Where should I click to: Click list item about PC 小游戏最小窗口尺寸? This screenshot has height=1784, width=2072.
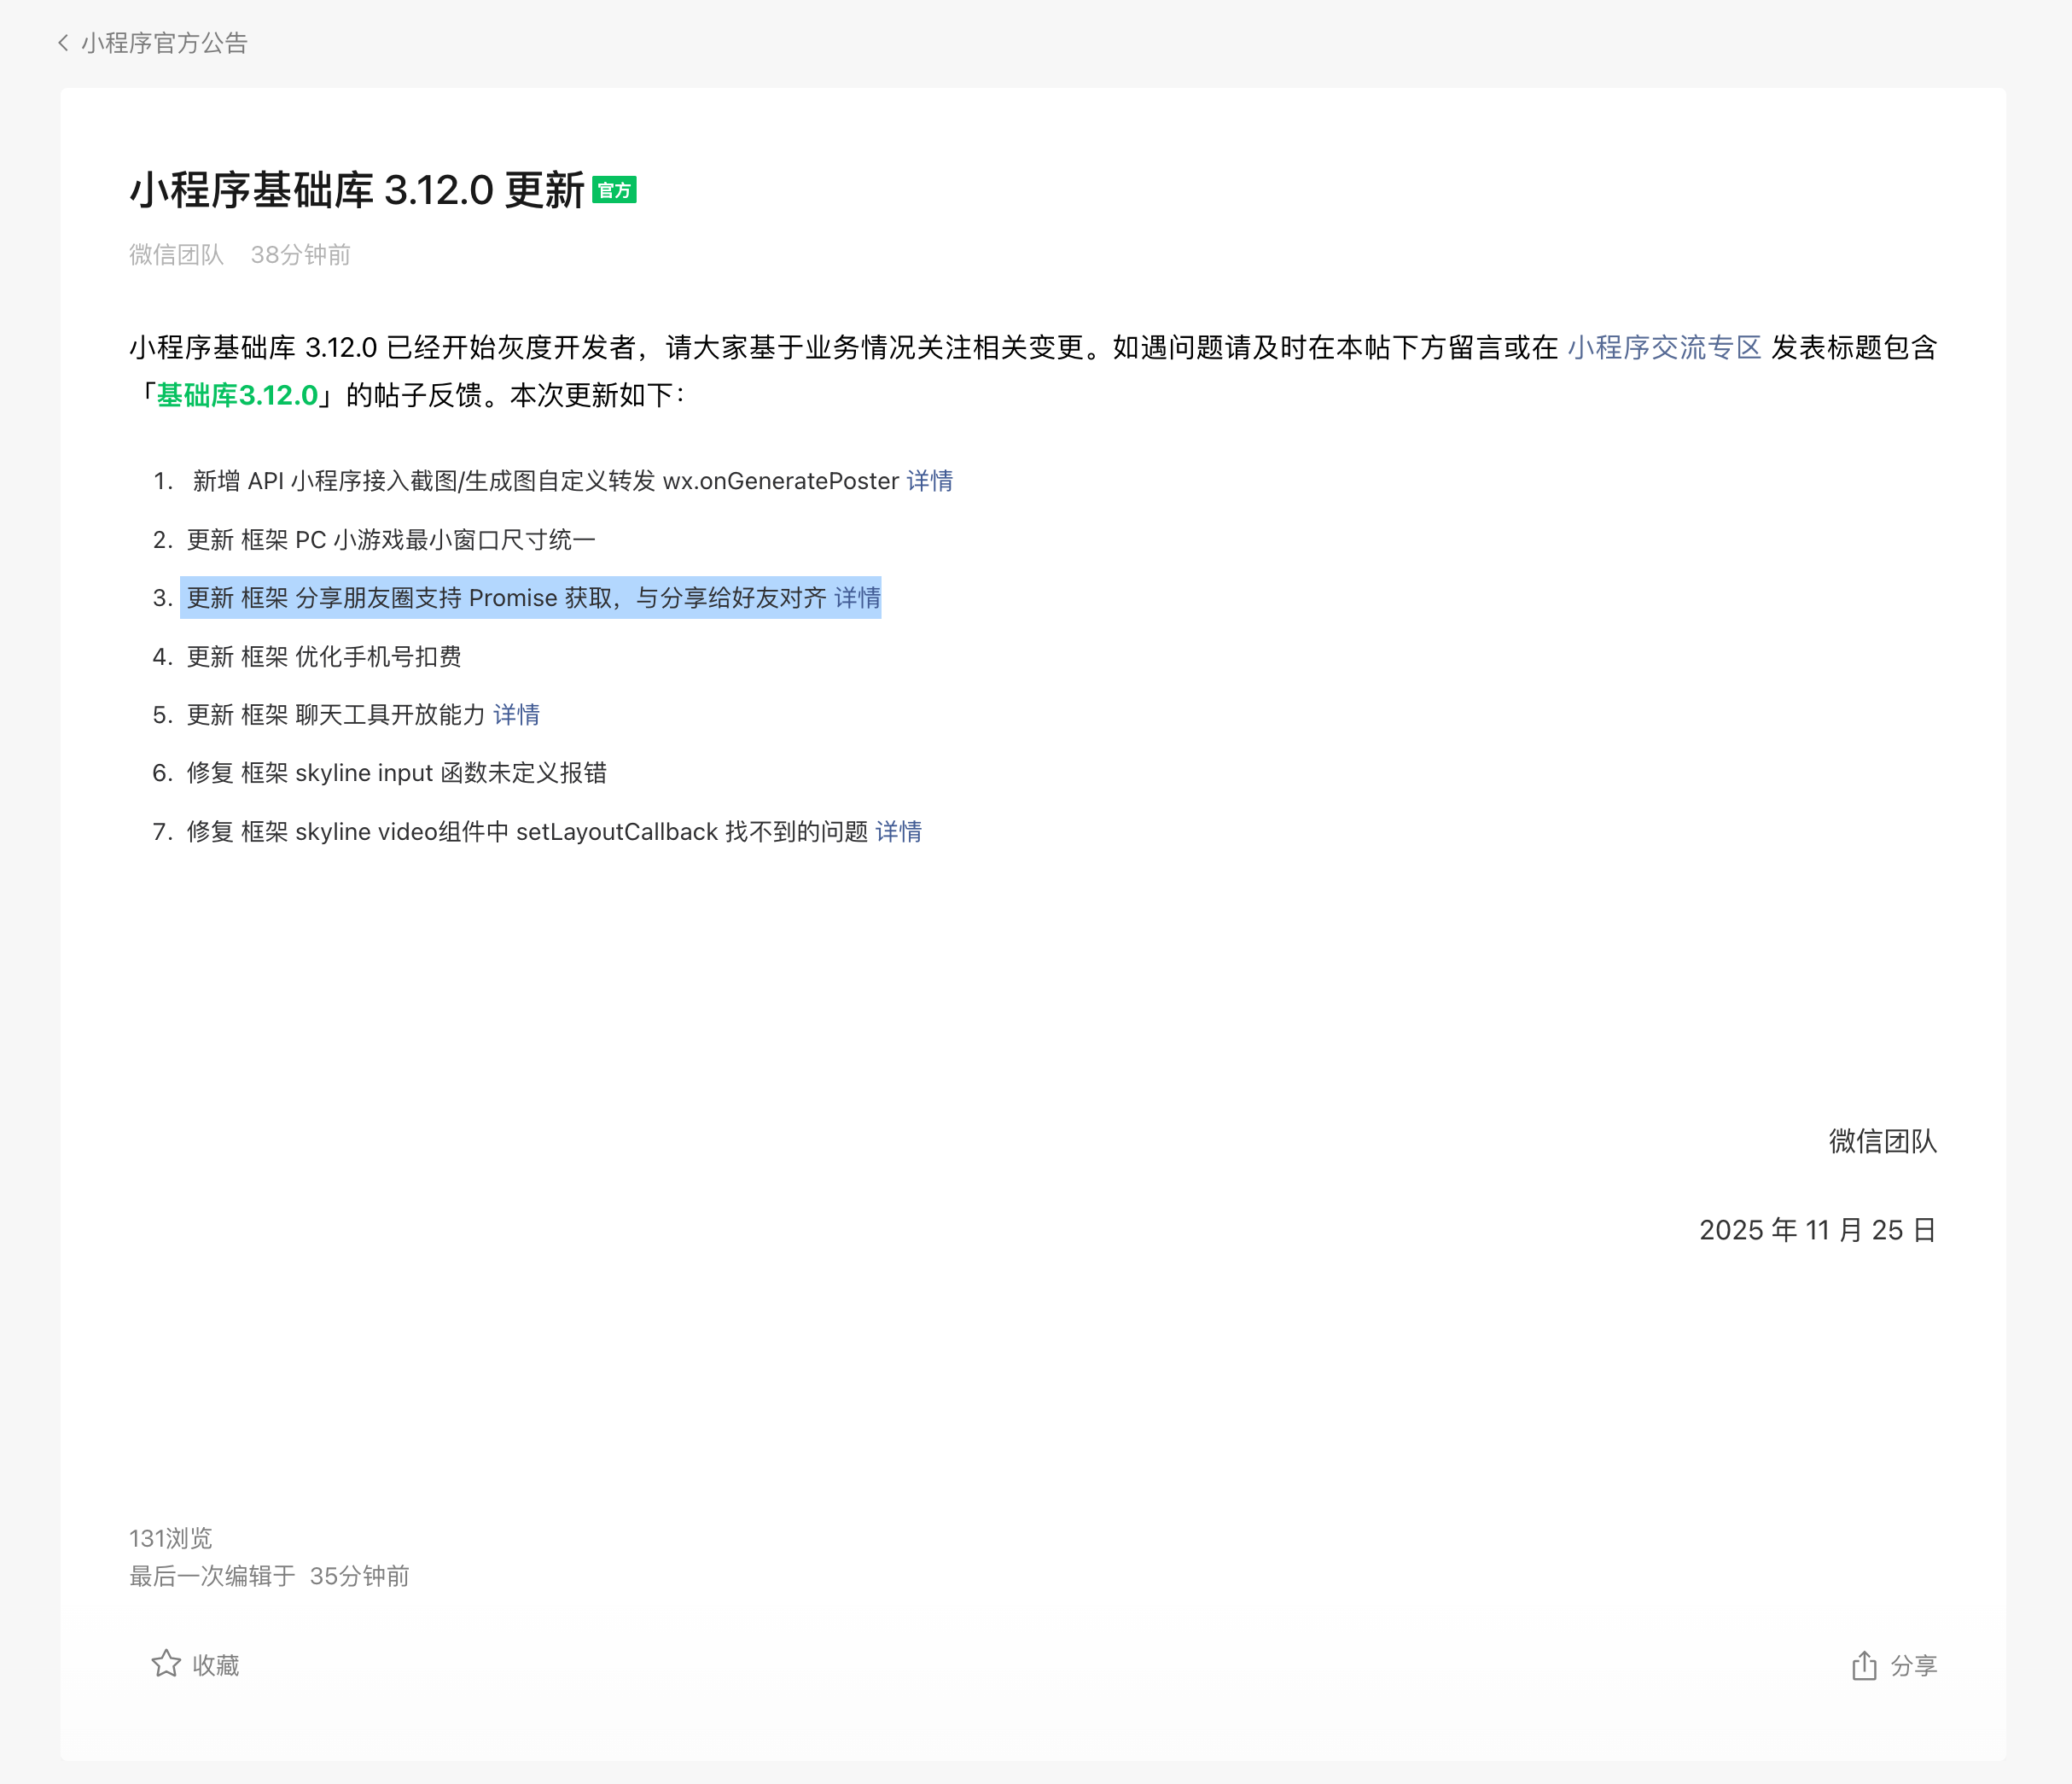pos(390,540)
